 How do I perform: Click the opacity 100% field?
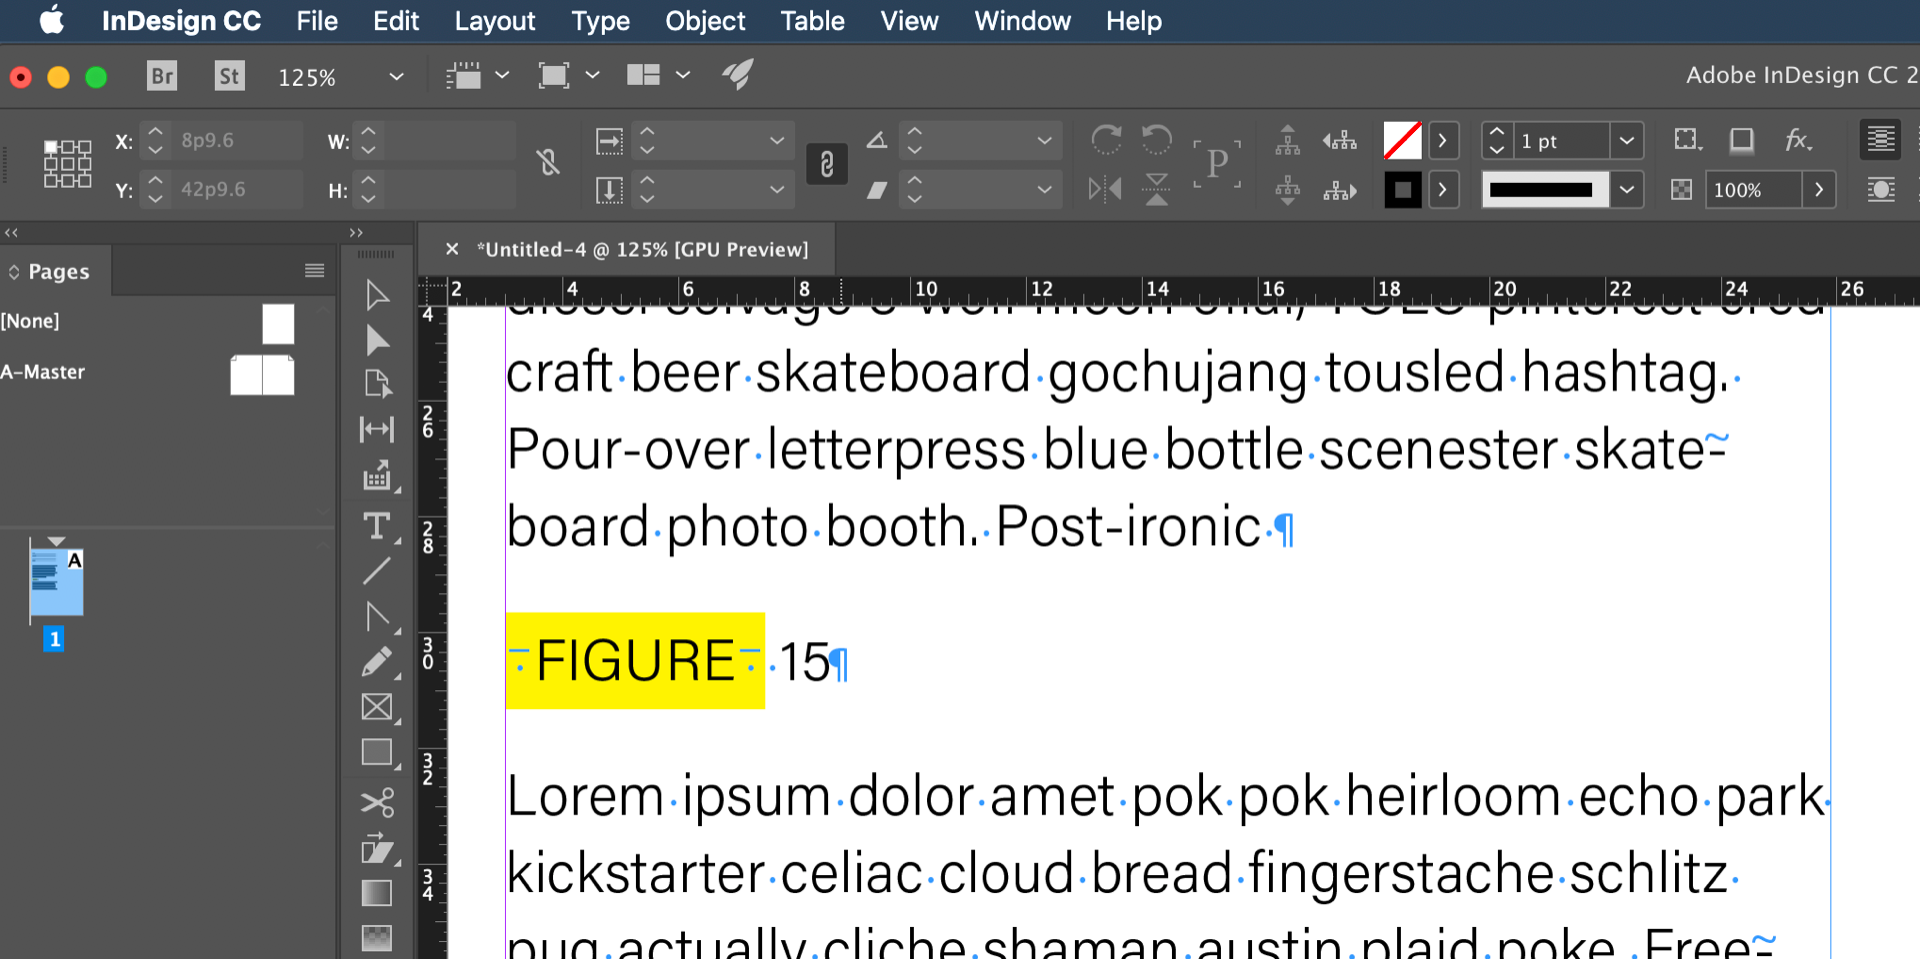pyautogui.click(x=1754, y=189)
